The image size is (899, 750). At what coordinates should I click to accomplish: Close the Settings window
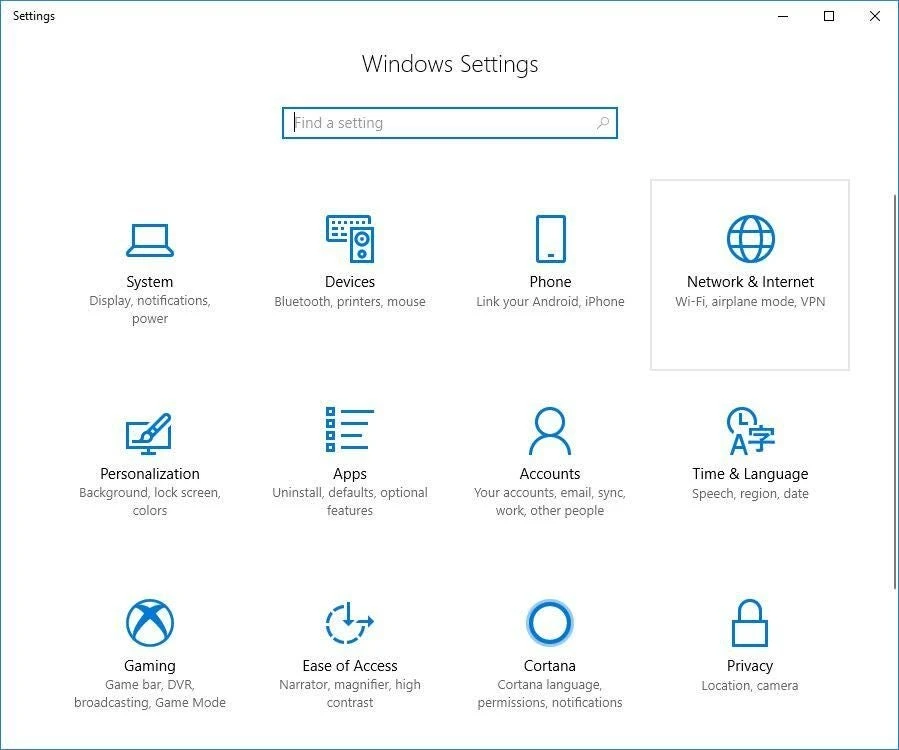pos(875,16)
